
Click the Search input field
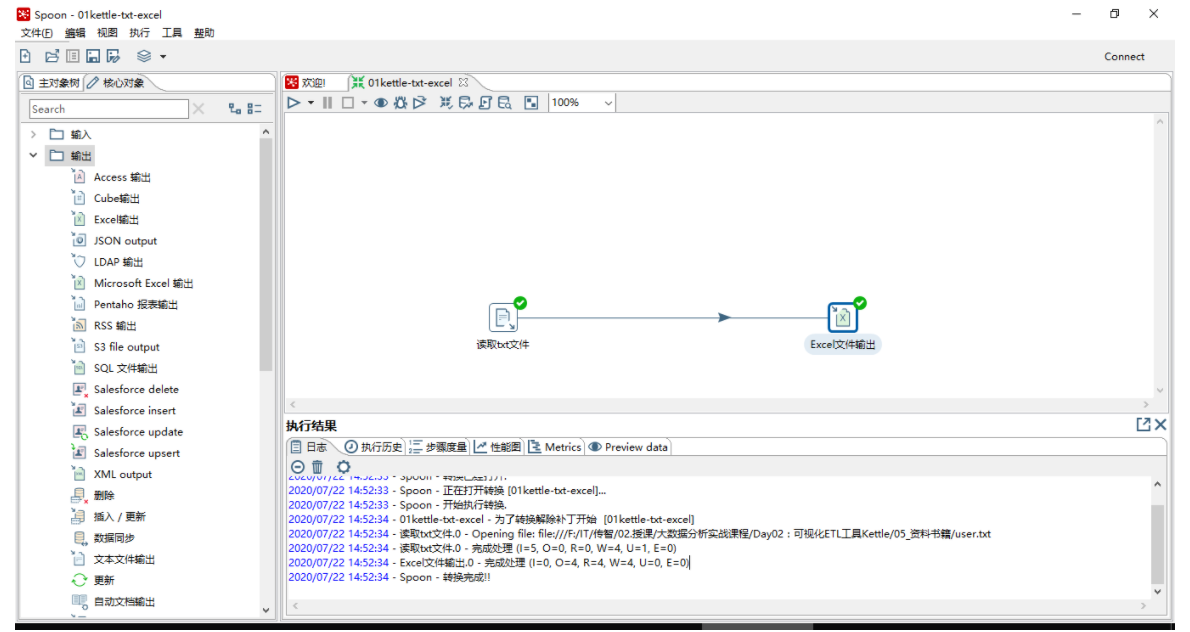click(109, 109)
